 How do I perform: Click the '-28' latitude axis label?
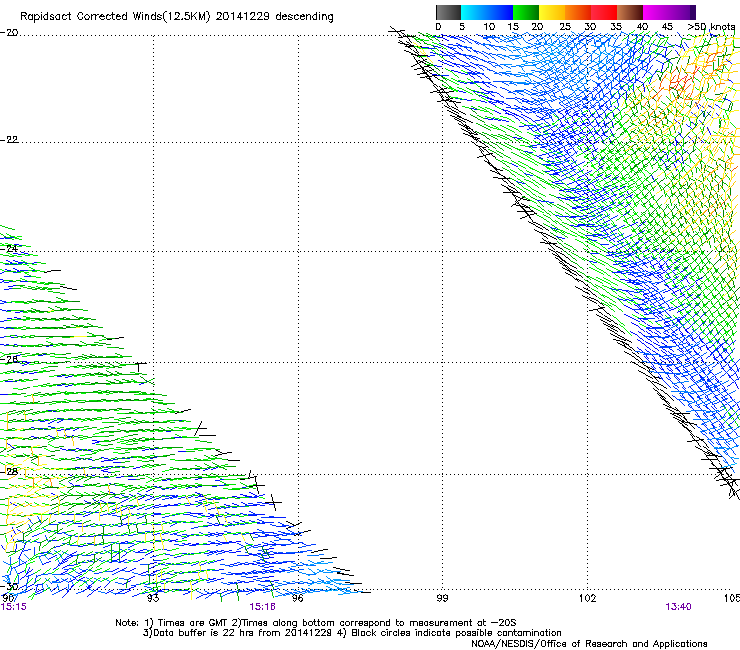(x=9, y=472)
